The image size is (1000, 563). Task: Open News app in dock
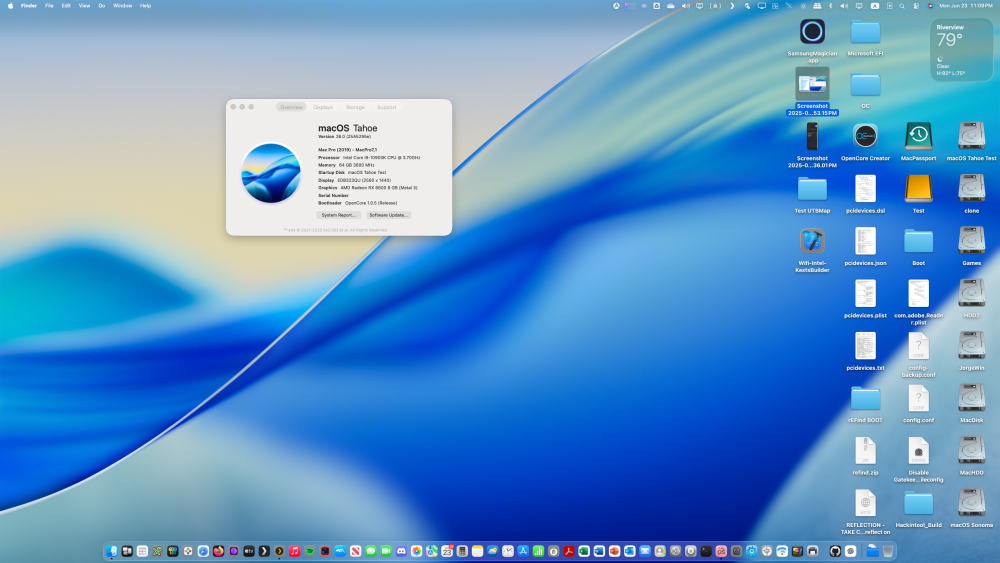coord(355,551)
